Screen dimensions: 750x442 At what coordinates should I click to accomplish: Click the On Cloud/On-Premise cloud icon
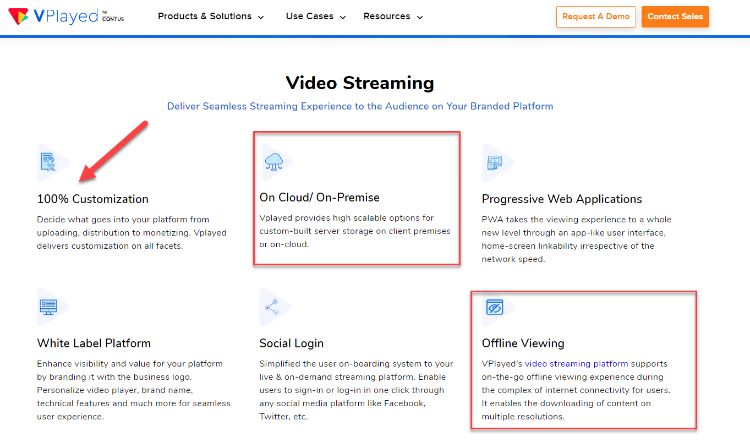[274, 162]
